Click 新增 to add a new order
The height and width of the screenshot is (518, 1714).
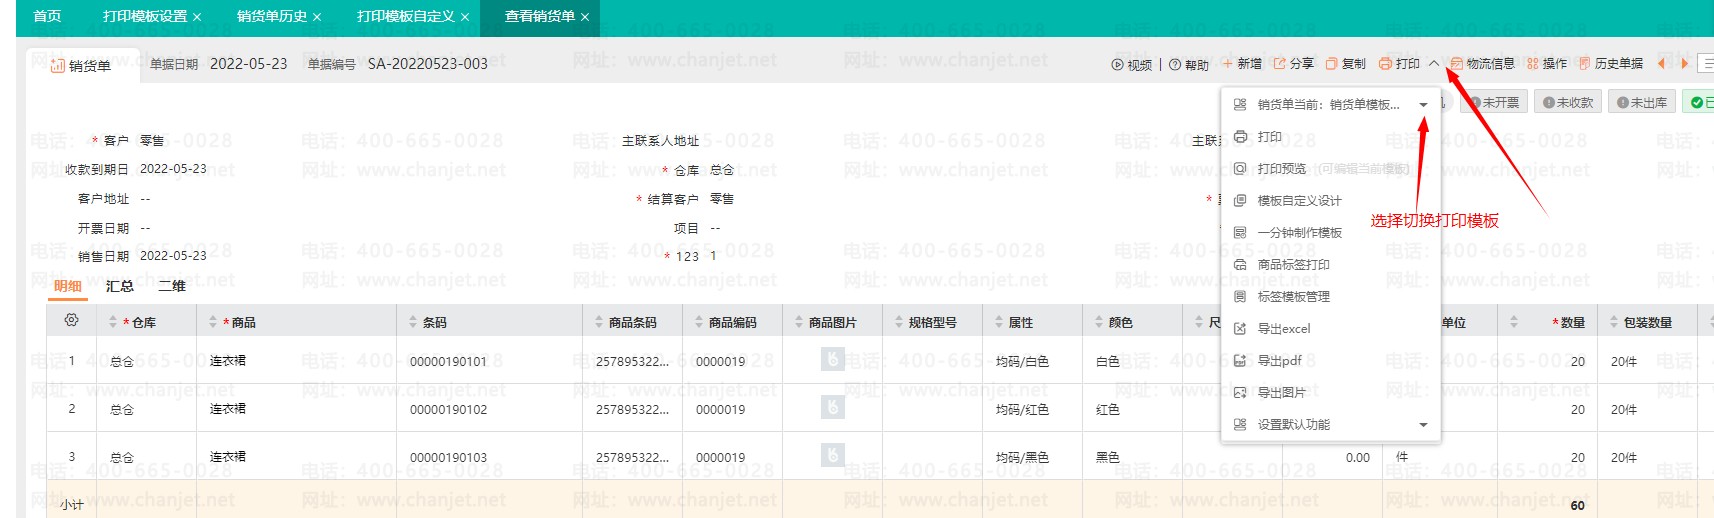pos(1242,63)
